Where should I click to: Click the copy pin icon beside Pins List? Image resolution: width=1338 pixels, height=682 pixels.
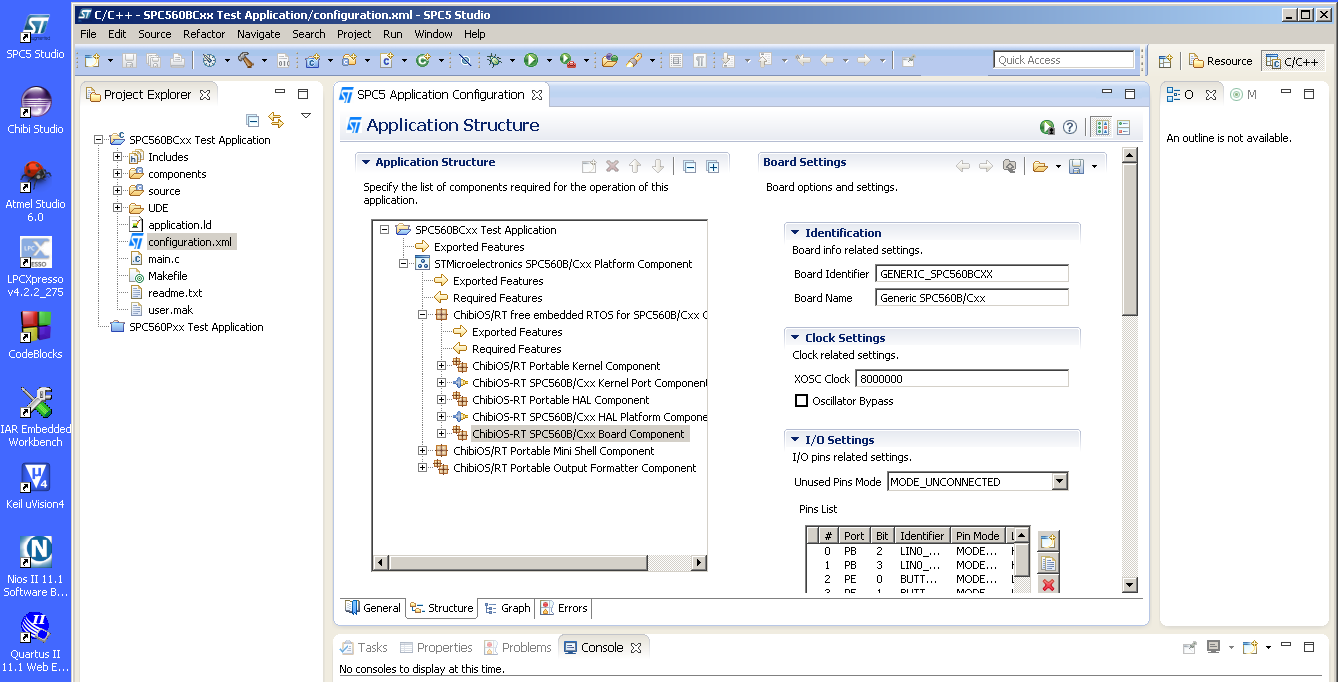(1048, 563)
